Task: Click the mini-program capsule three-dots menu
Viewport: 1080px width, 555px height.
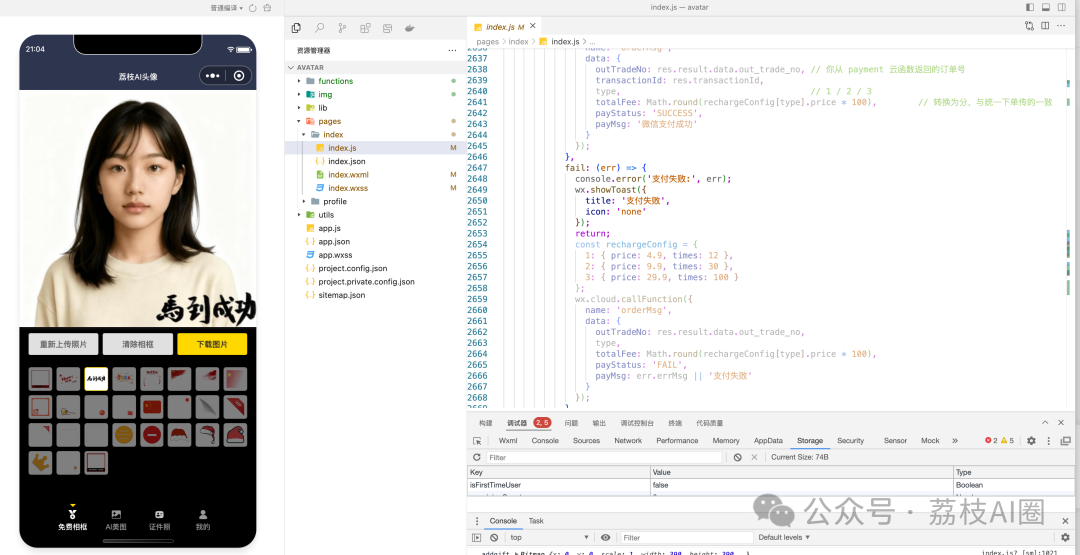Action: pyautogui.click(x=213, y=76)
